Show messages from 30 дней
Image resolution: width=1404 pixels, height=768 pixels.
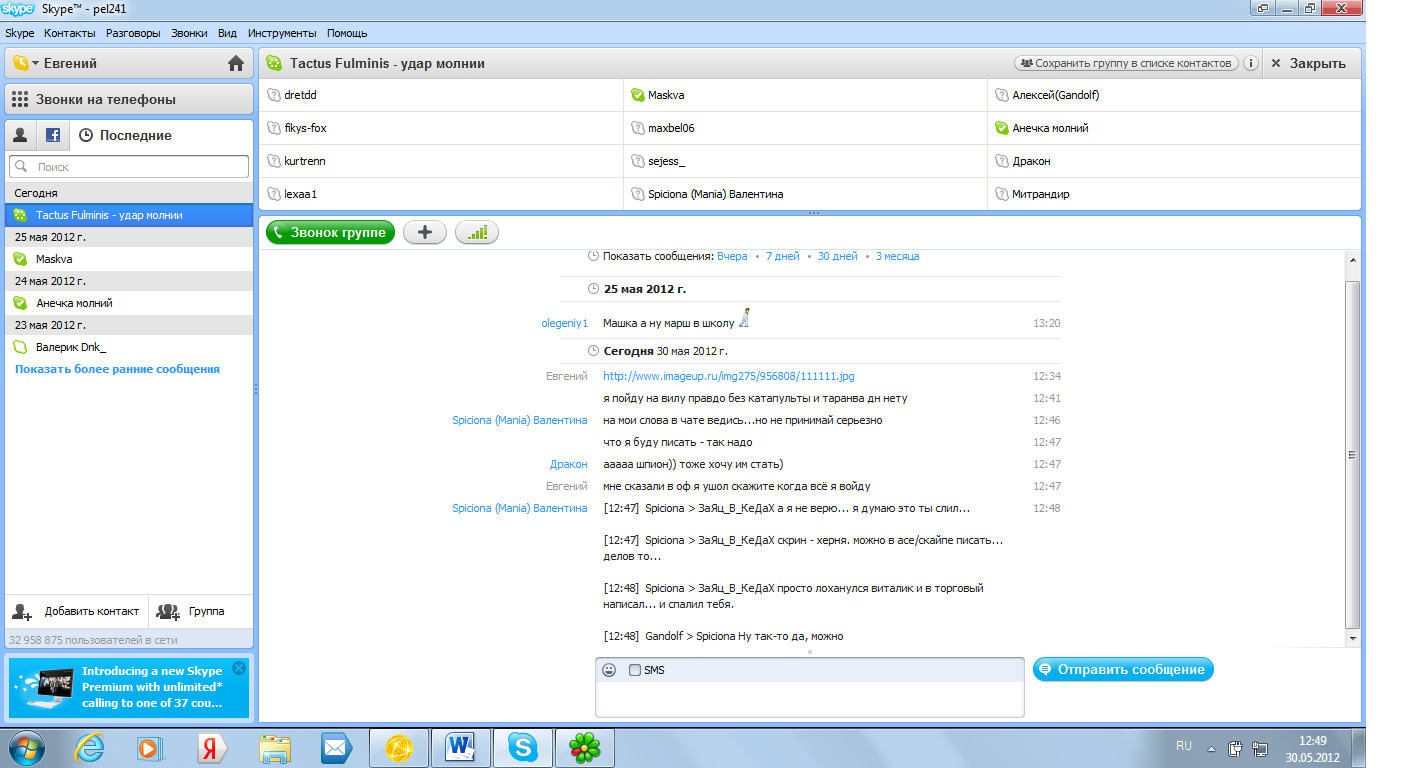click(838, 256)
